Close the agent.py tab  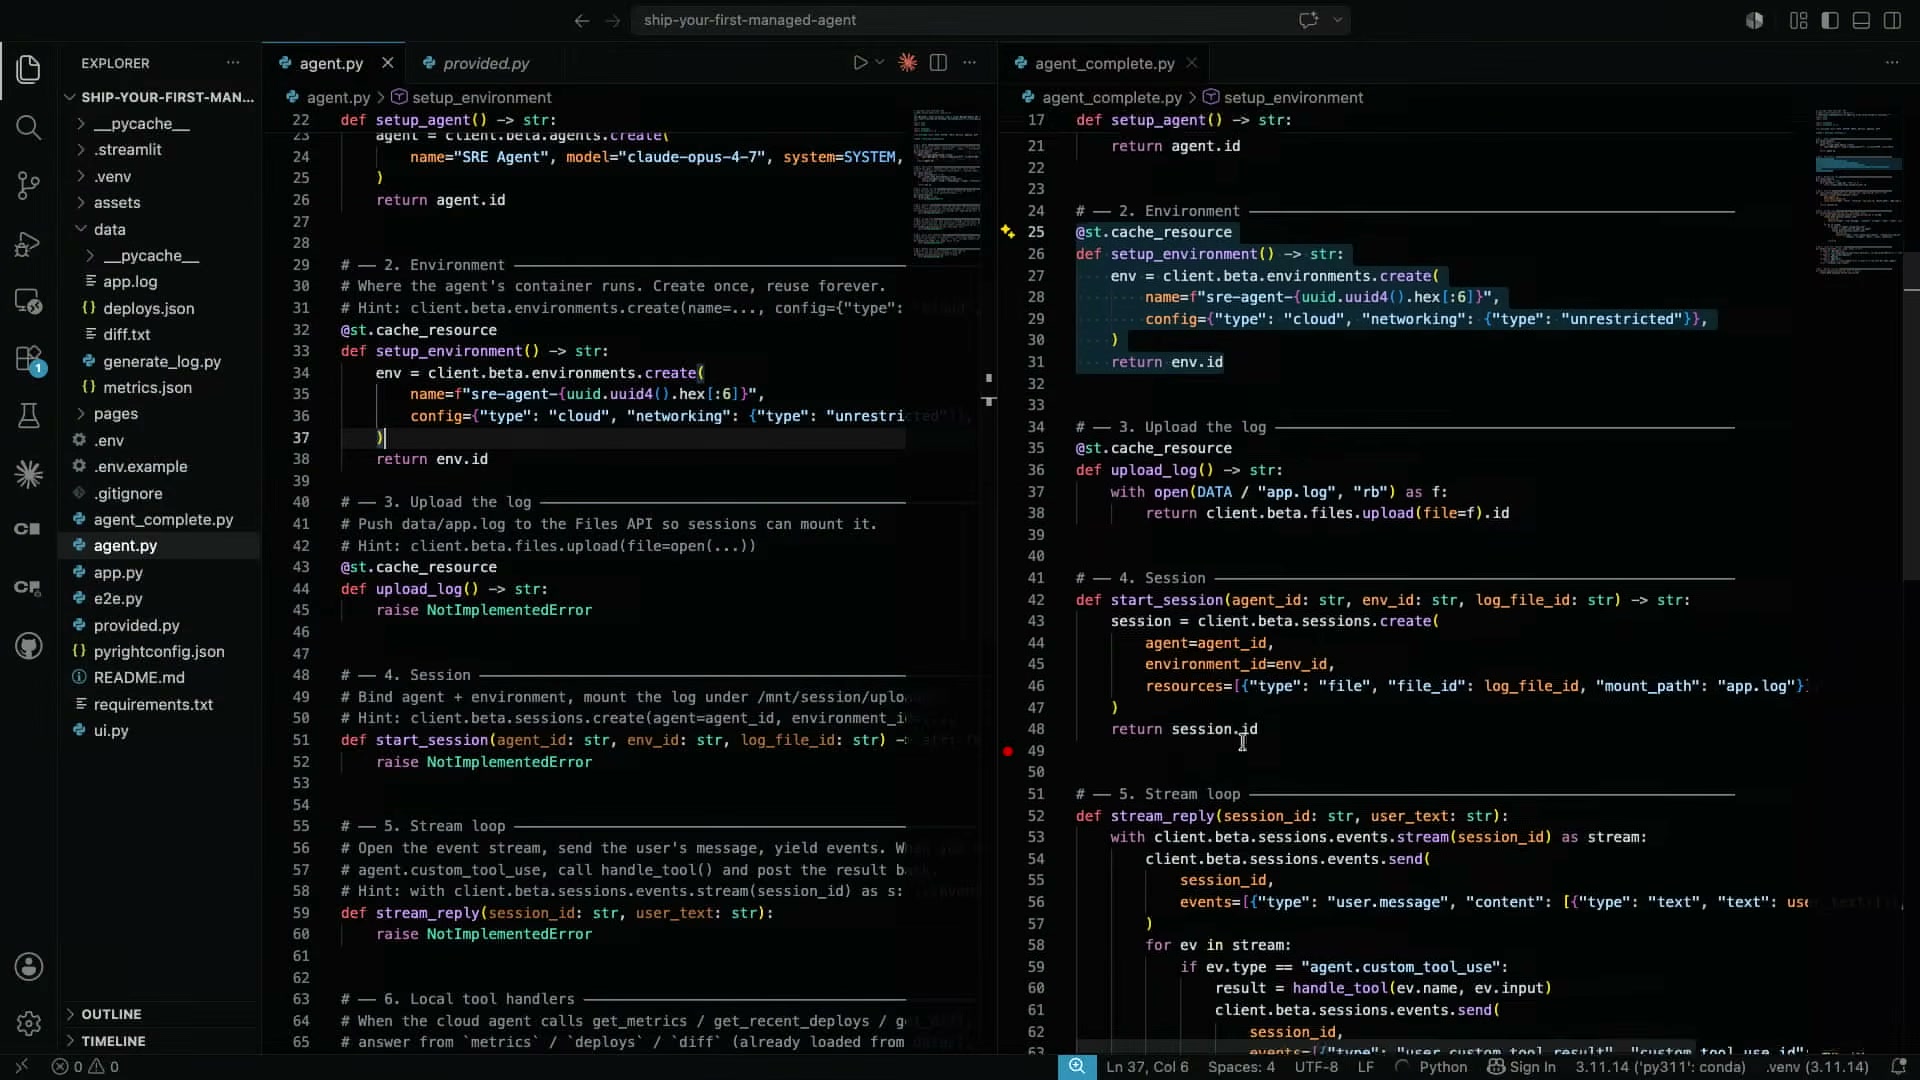point(388,63)
